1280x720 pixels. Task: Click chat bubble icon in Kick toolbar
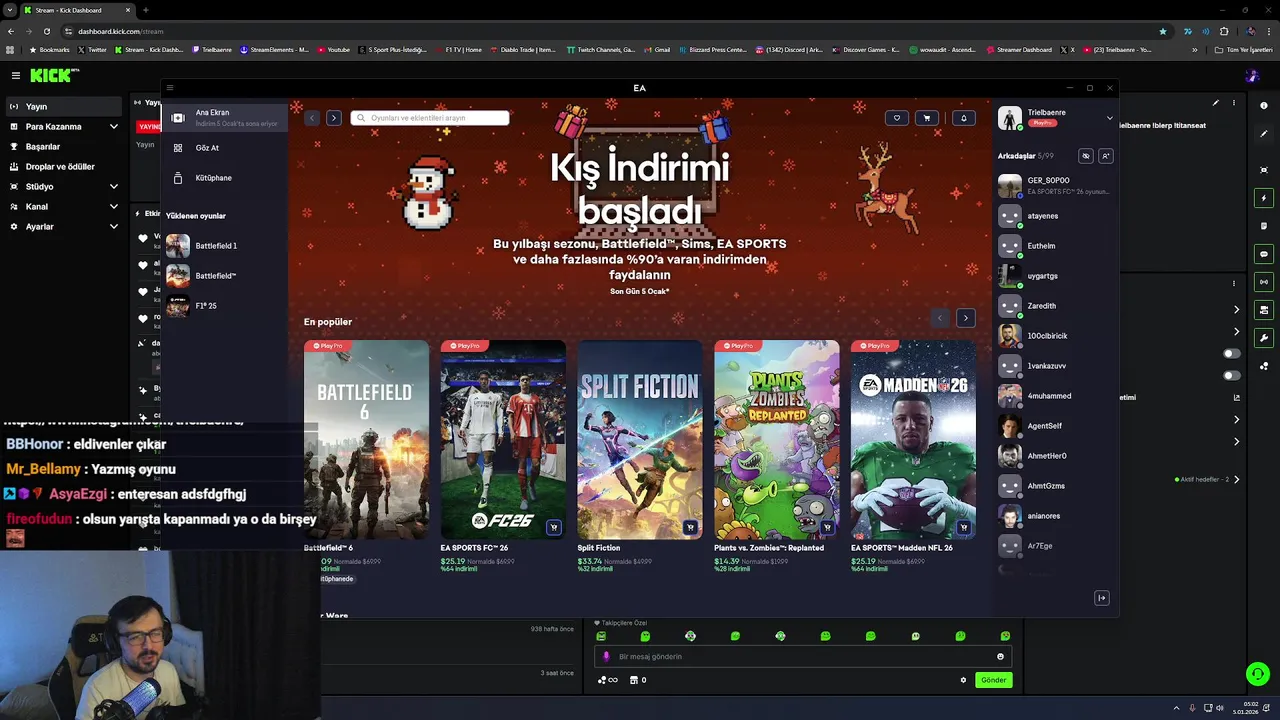click(x=1264, y=254)
